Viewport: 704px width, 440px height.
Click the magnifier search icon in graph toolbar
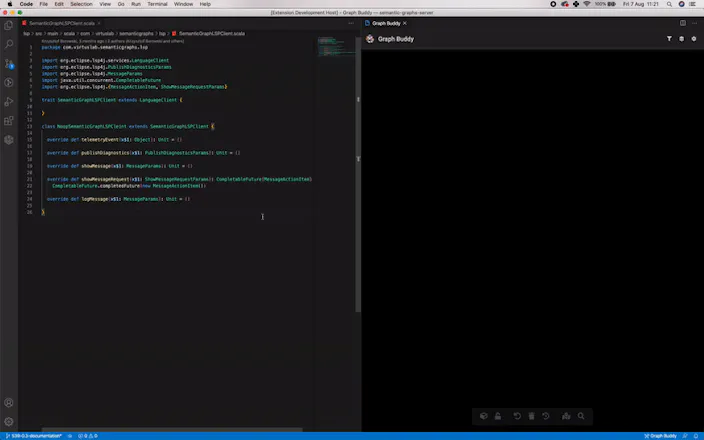[x=581, y=416]
